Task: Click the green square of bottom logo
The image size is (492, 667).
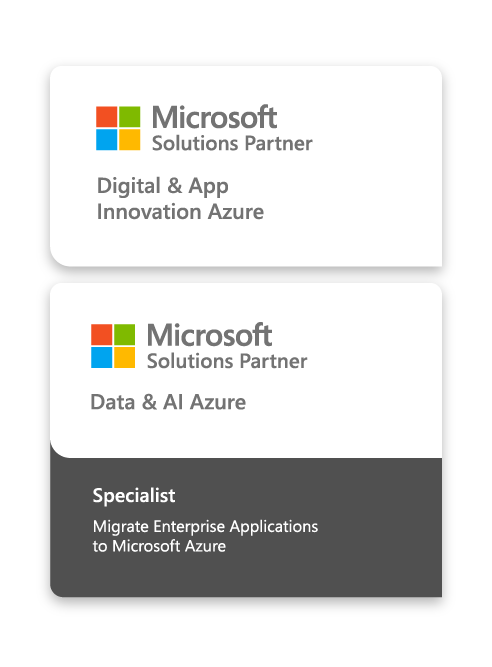Action: pos(125,334)
